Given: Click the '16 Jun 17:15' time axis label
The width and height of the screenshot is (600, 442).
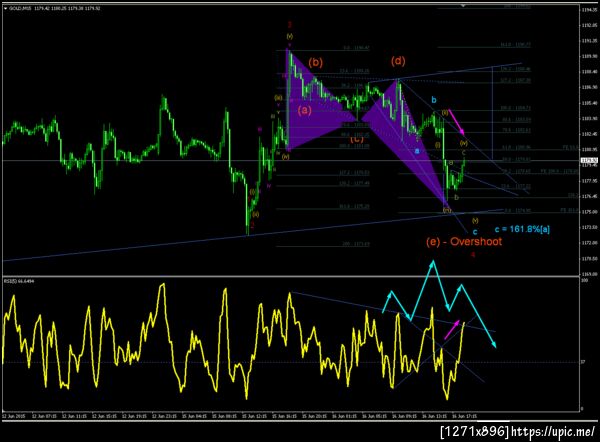Looking at the screenshot, I should (464, 416).
